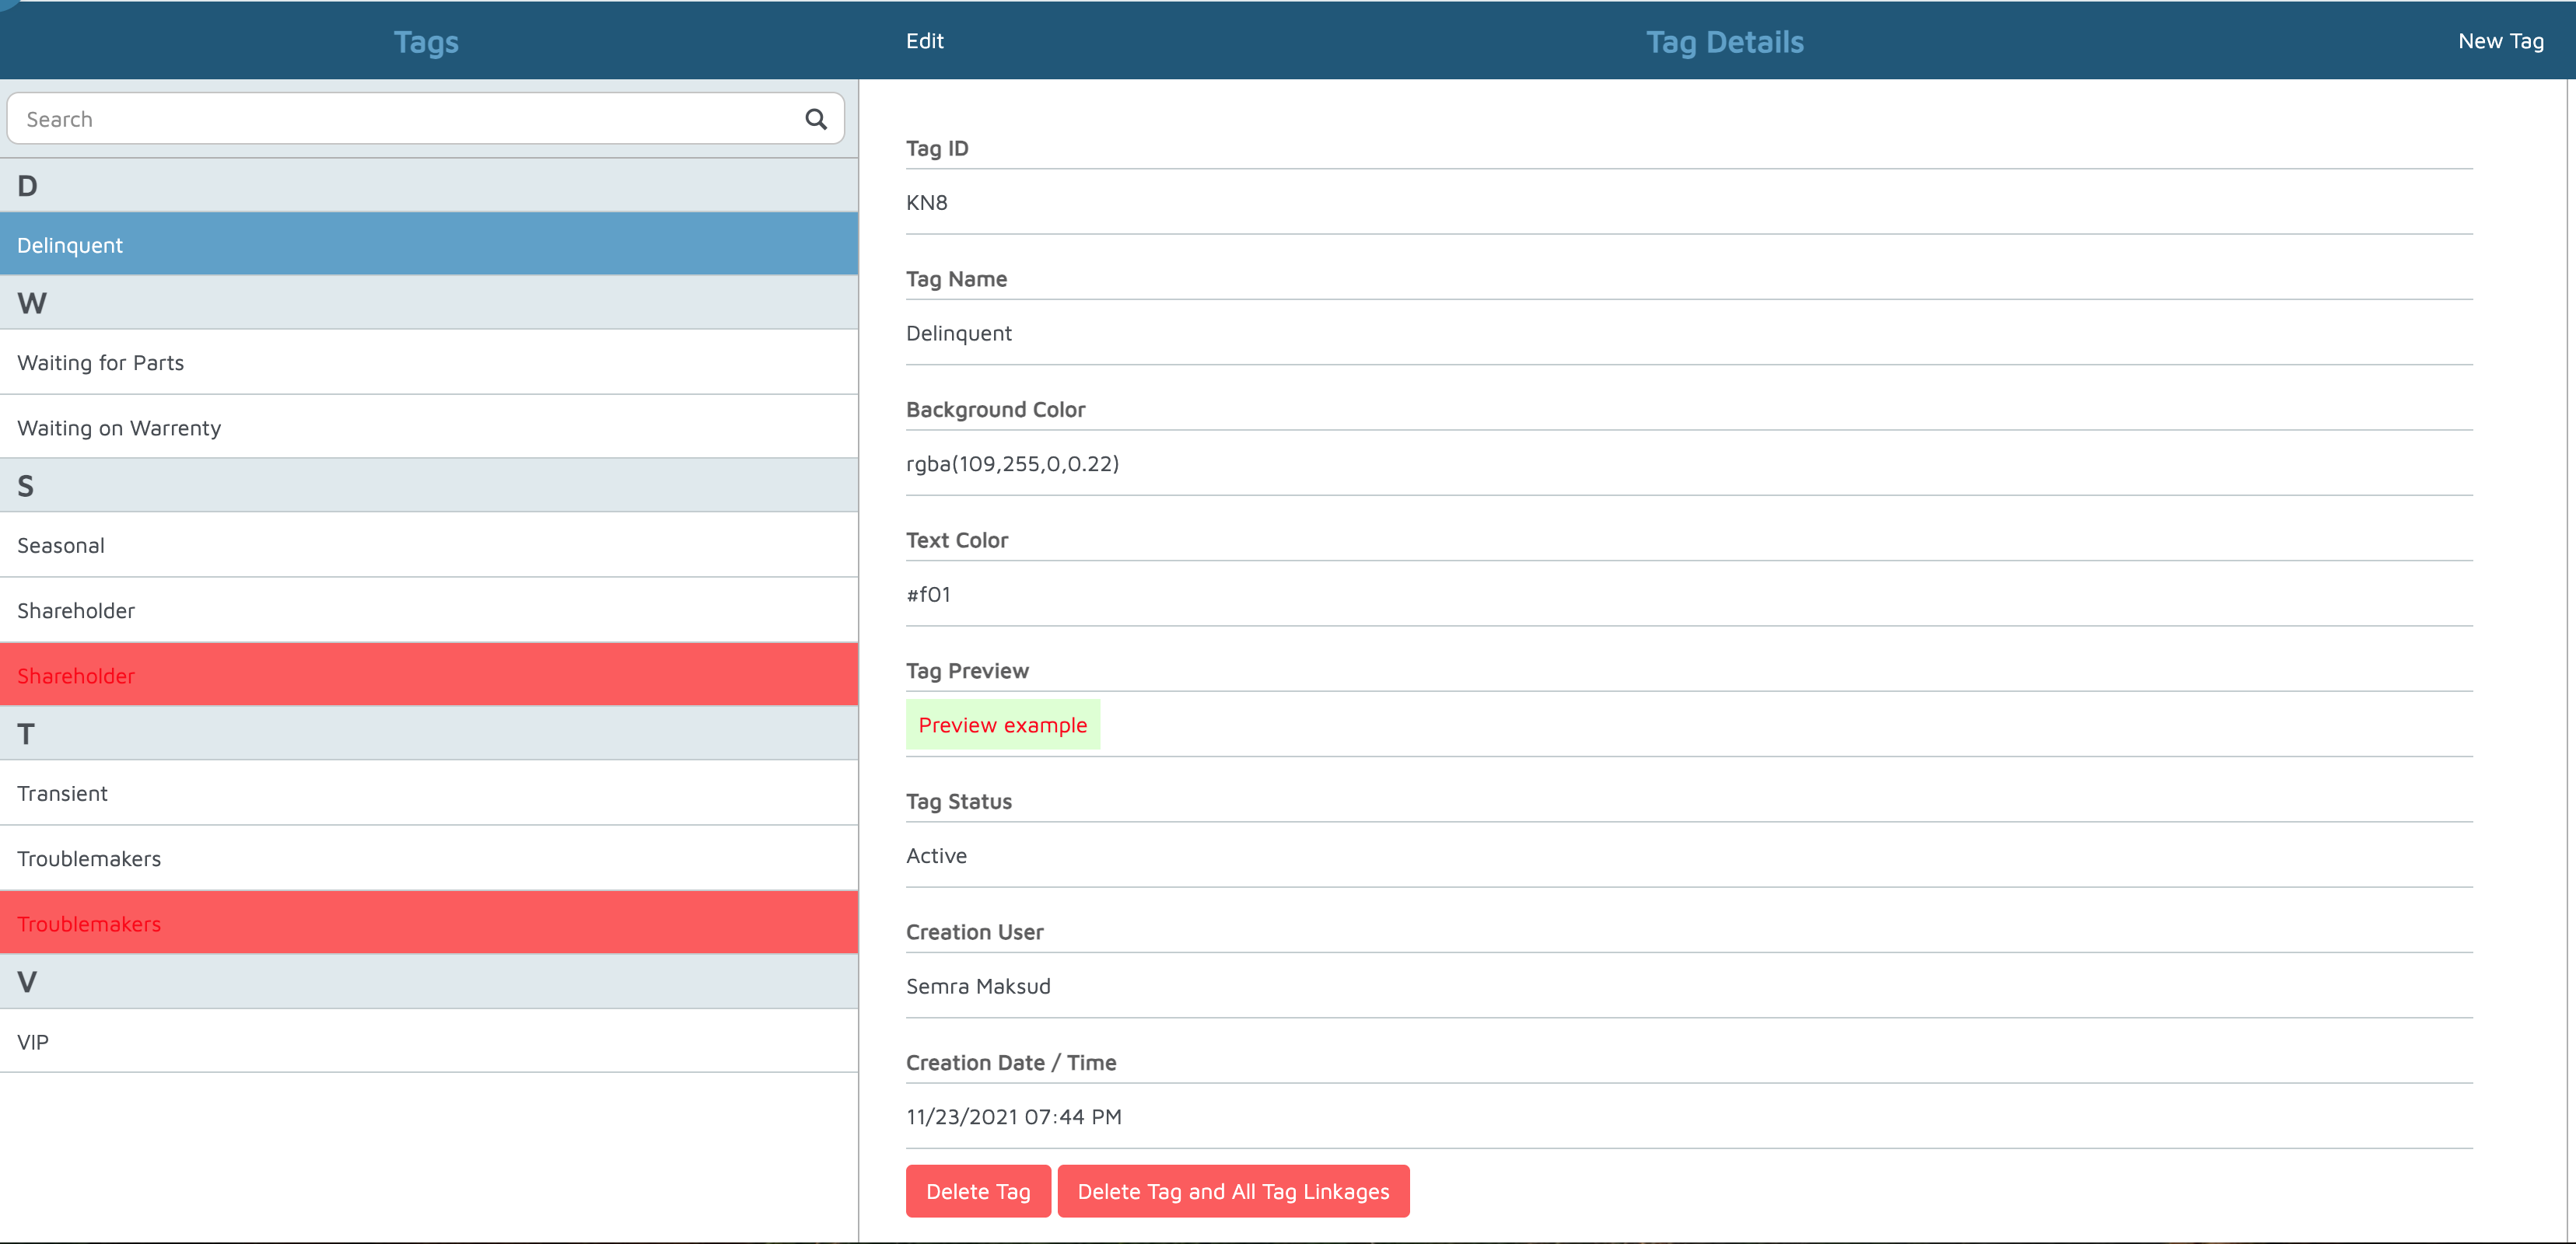Select red-highlighted Troublemakers tag
Viewport: 2576px width, 1244px height.
428,923
